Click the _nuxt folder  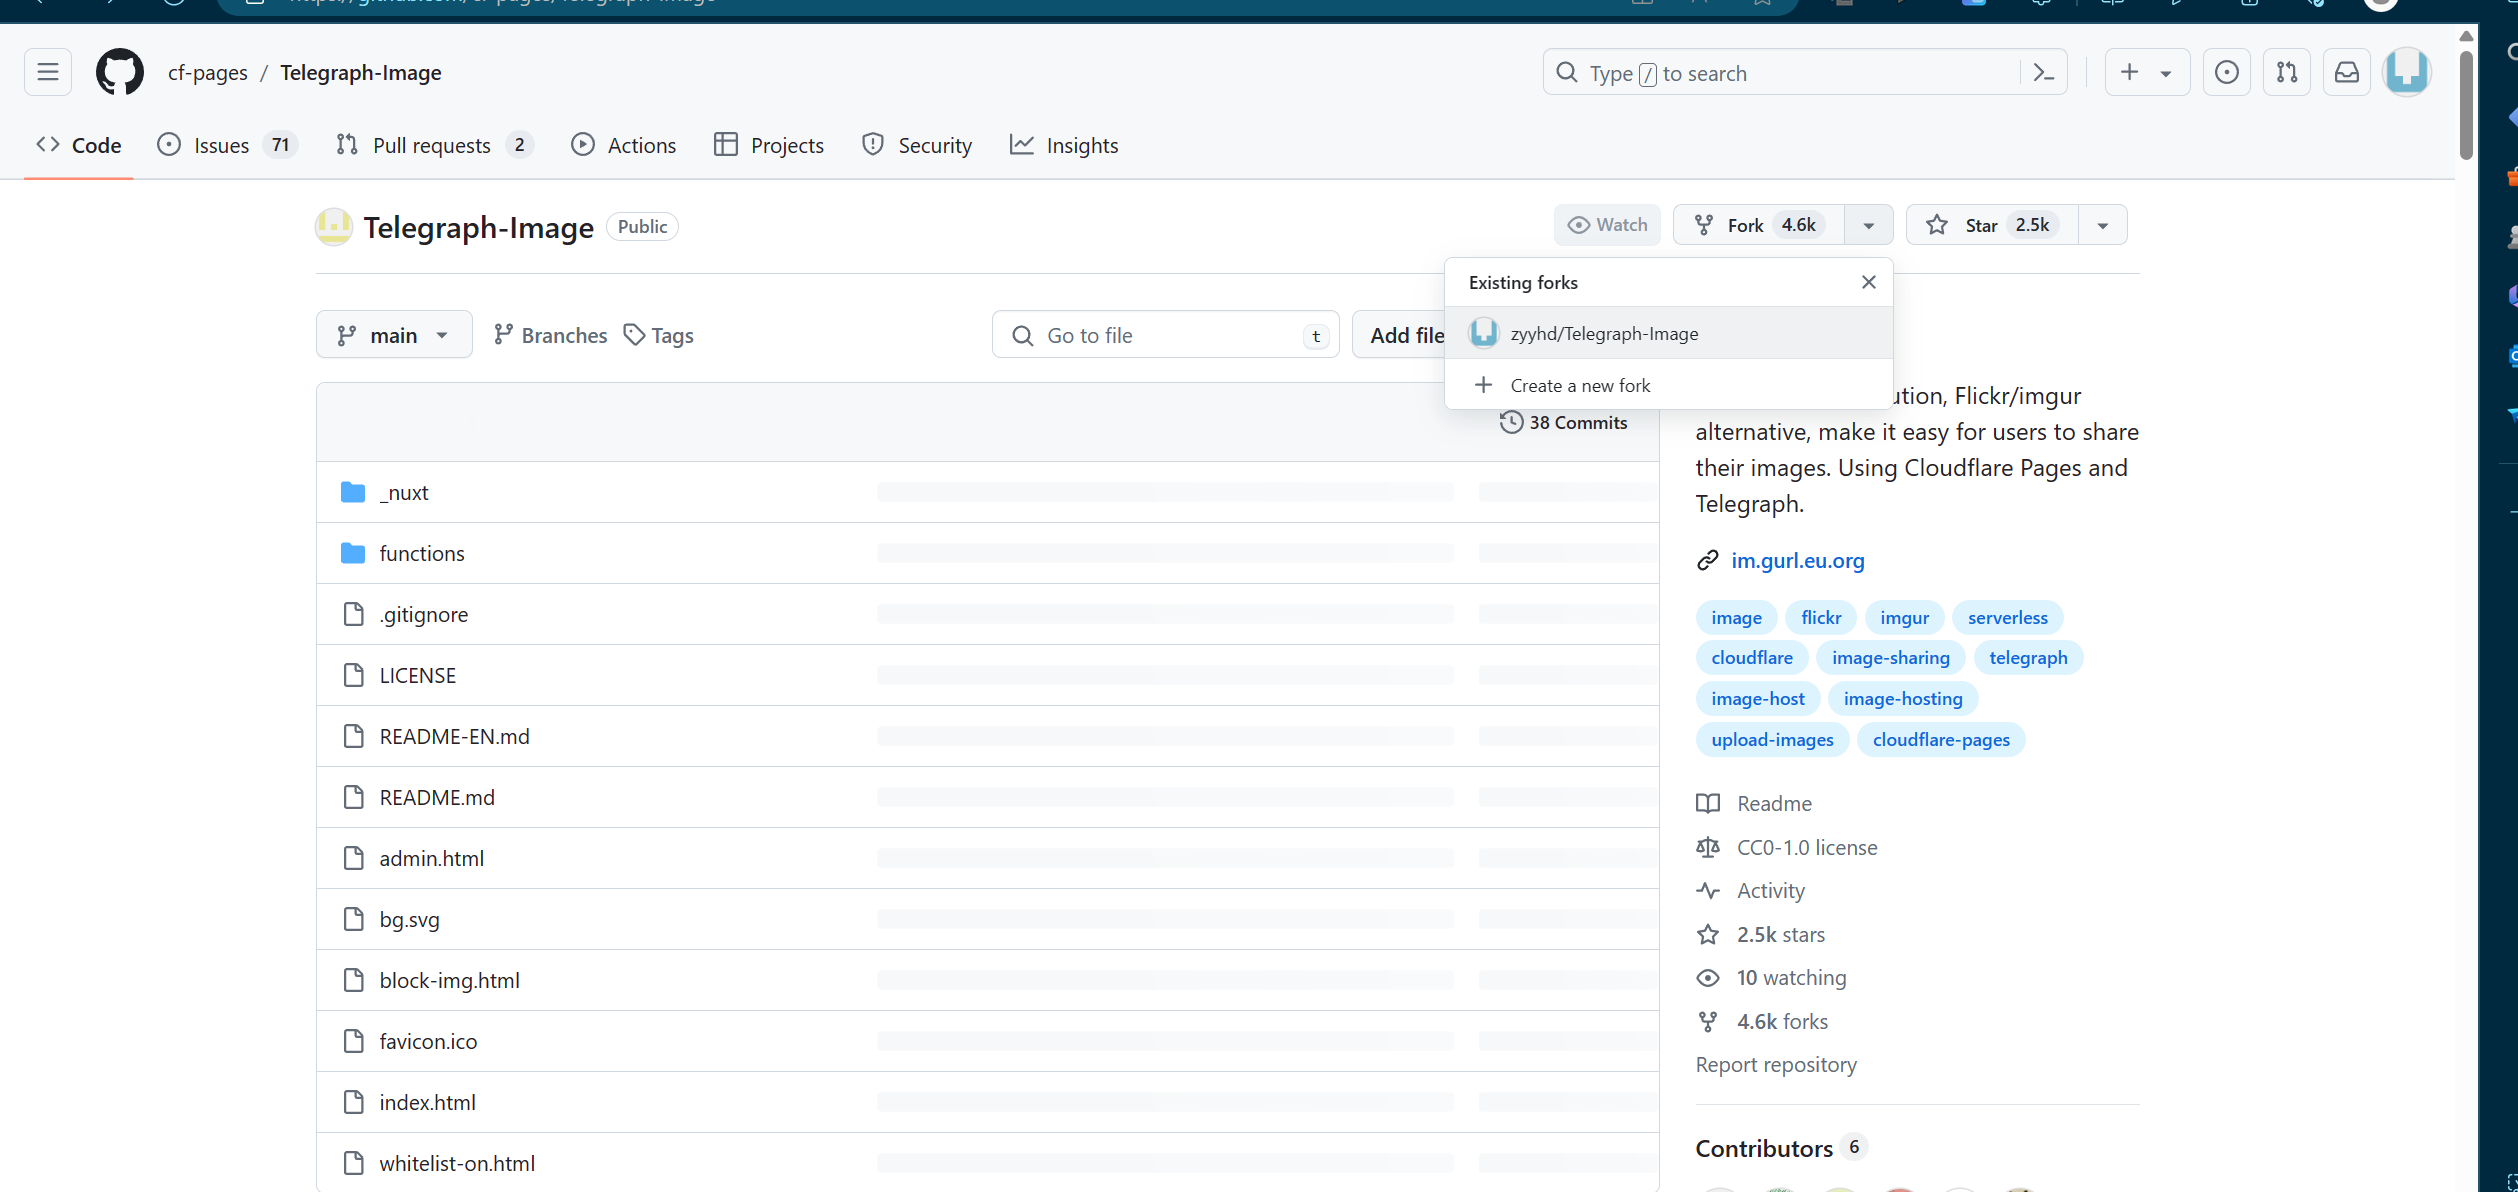click(404, 492)
